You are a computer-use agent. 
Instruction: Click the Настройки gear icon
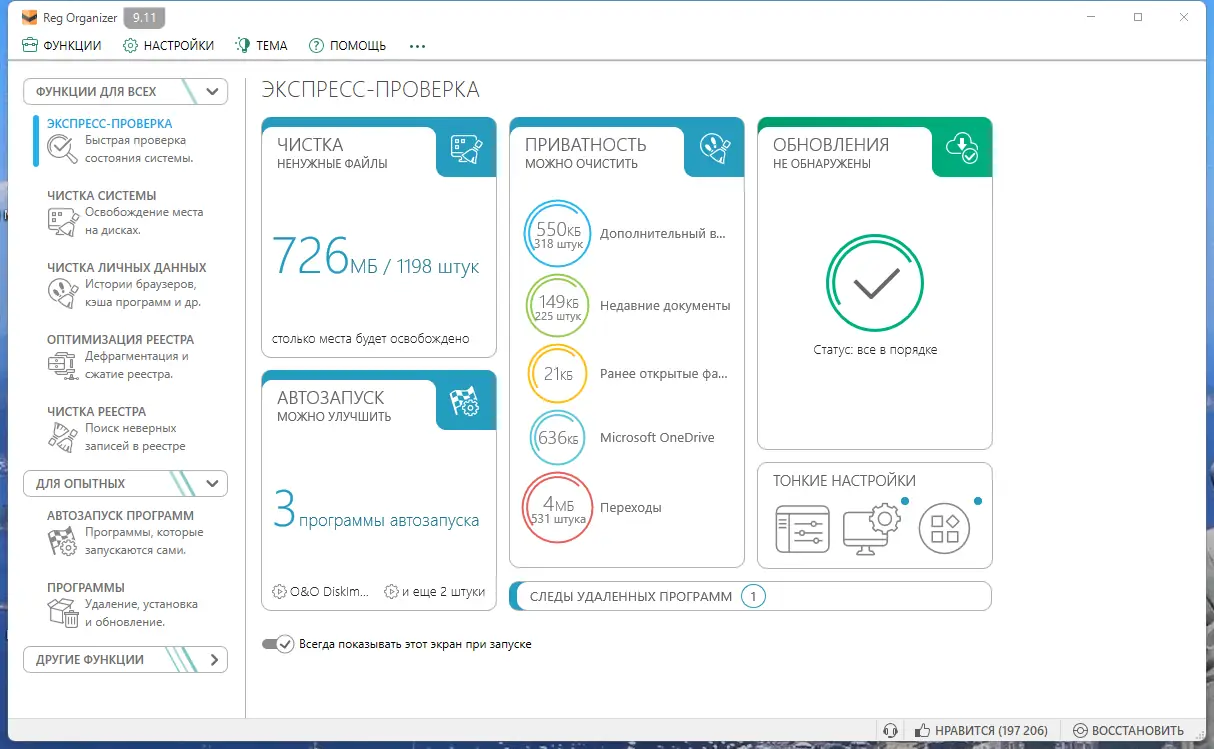[130, 45]
